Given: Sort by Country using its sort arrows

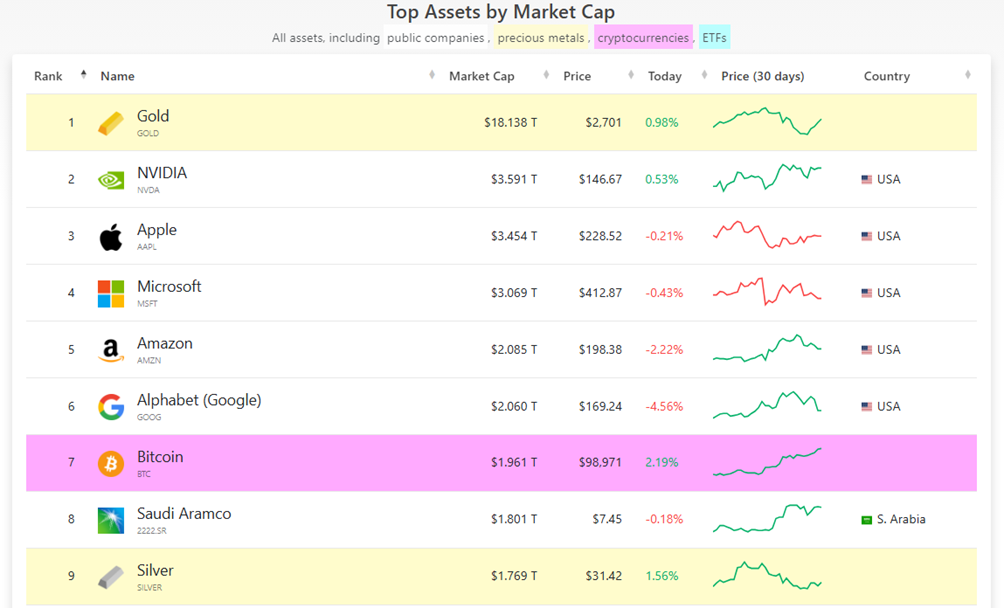Looking at the screenshot, I should (968, 75).
